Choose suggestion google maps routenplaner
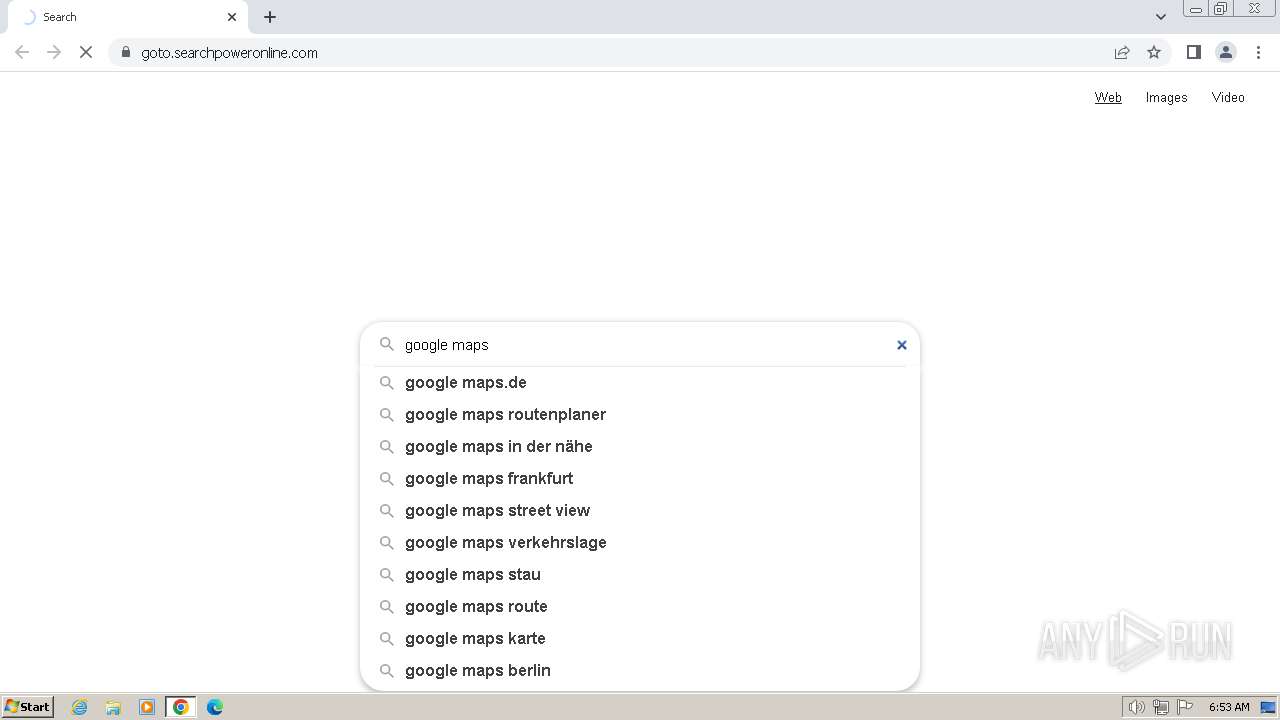 pyautogui.click(x=640, y=414)
